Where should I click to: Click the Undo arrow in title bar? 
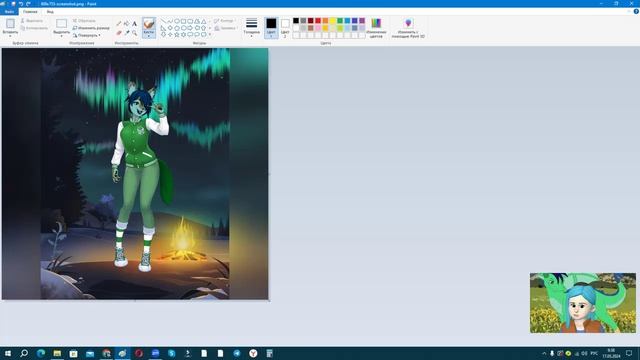pyautogui.click(x=20, y=4)
